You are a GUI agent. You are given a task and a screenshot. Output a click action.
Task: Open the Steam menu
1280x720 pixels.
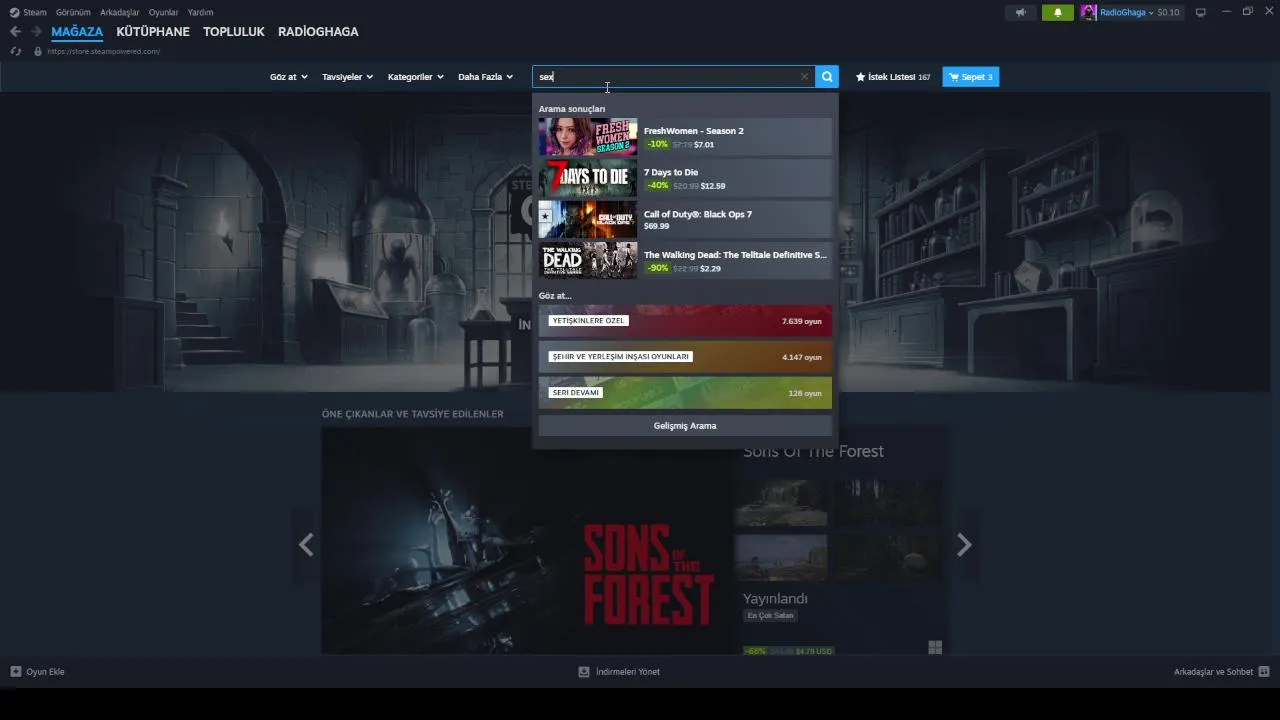(35, 12)
